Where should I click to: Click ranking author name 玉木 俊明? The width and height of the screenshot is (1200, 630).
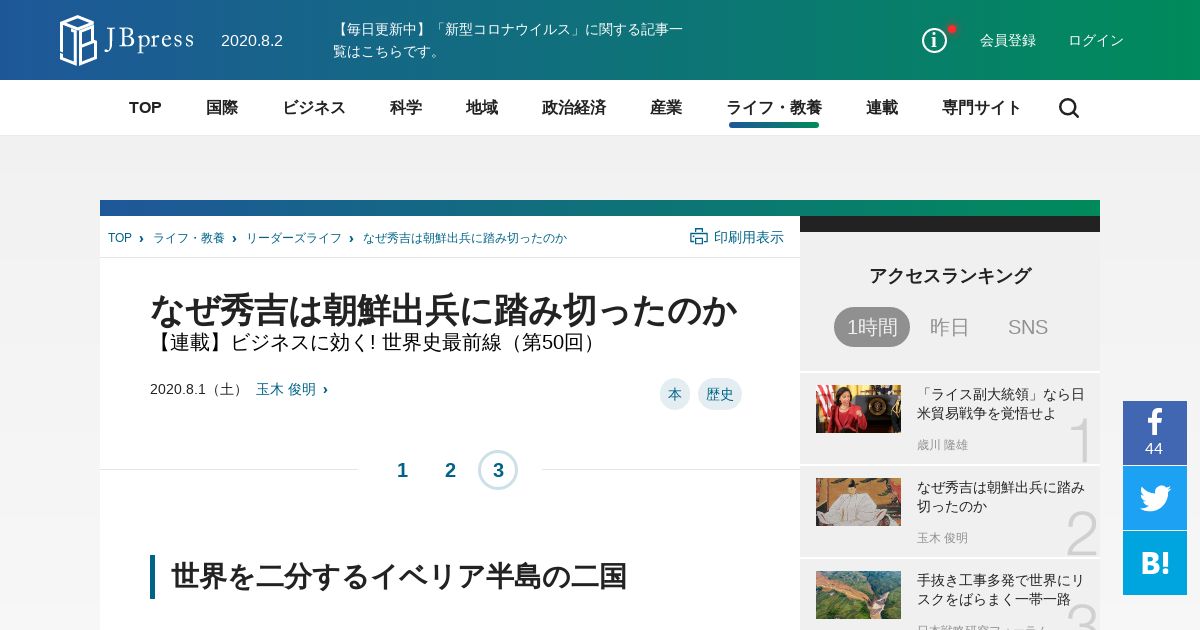942,538
